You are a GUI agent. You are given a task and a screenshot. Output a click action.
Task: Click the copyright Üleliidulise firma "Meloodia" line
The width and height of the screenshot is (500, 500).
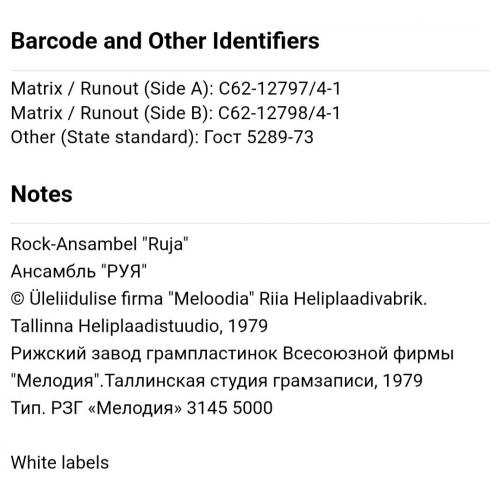[x=219, y=299]
